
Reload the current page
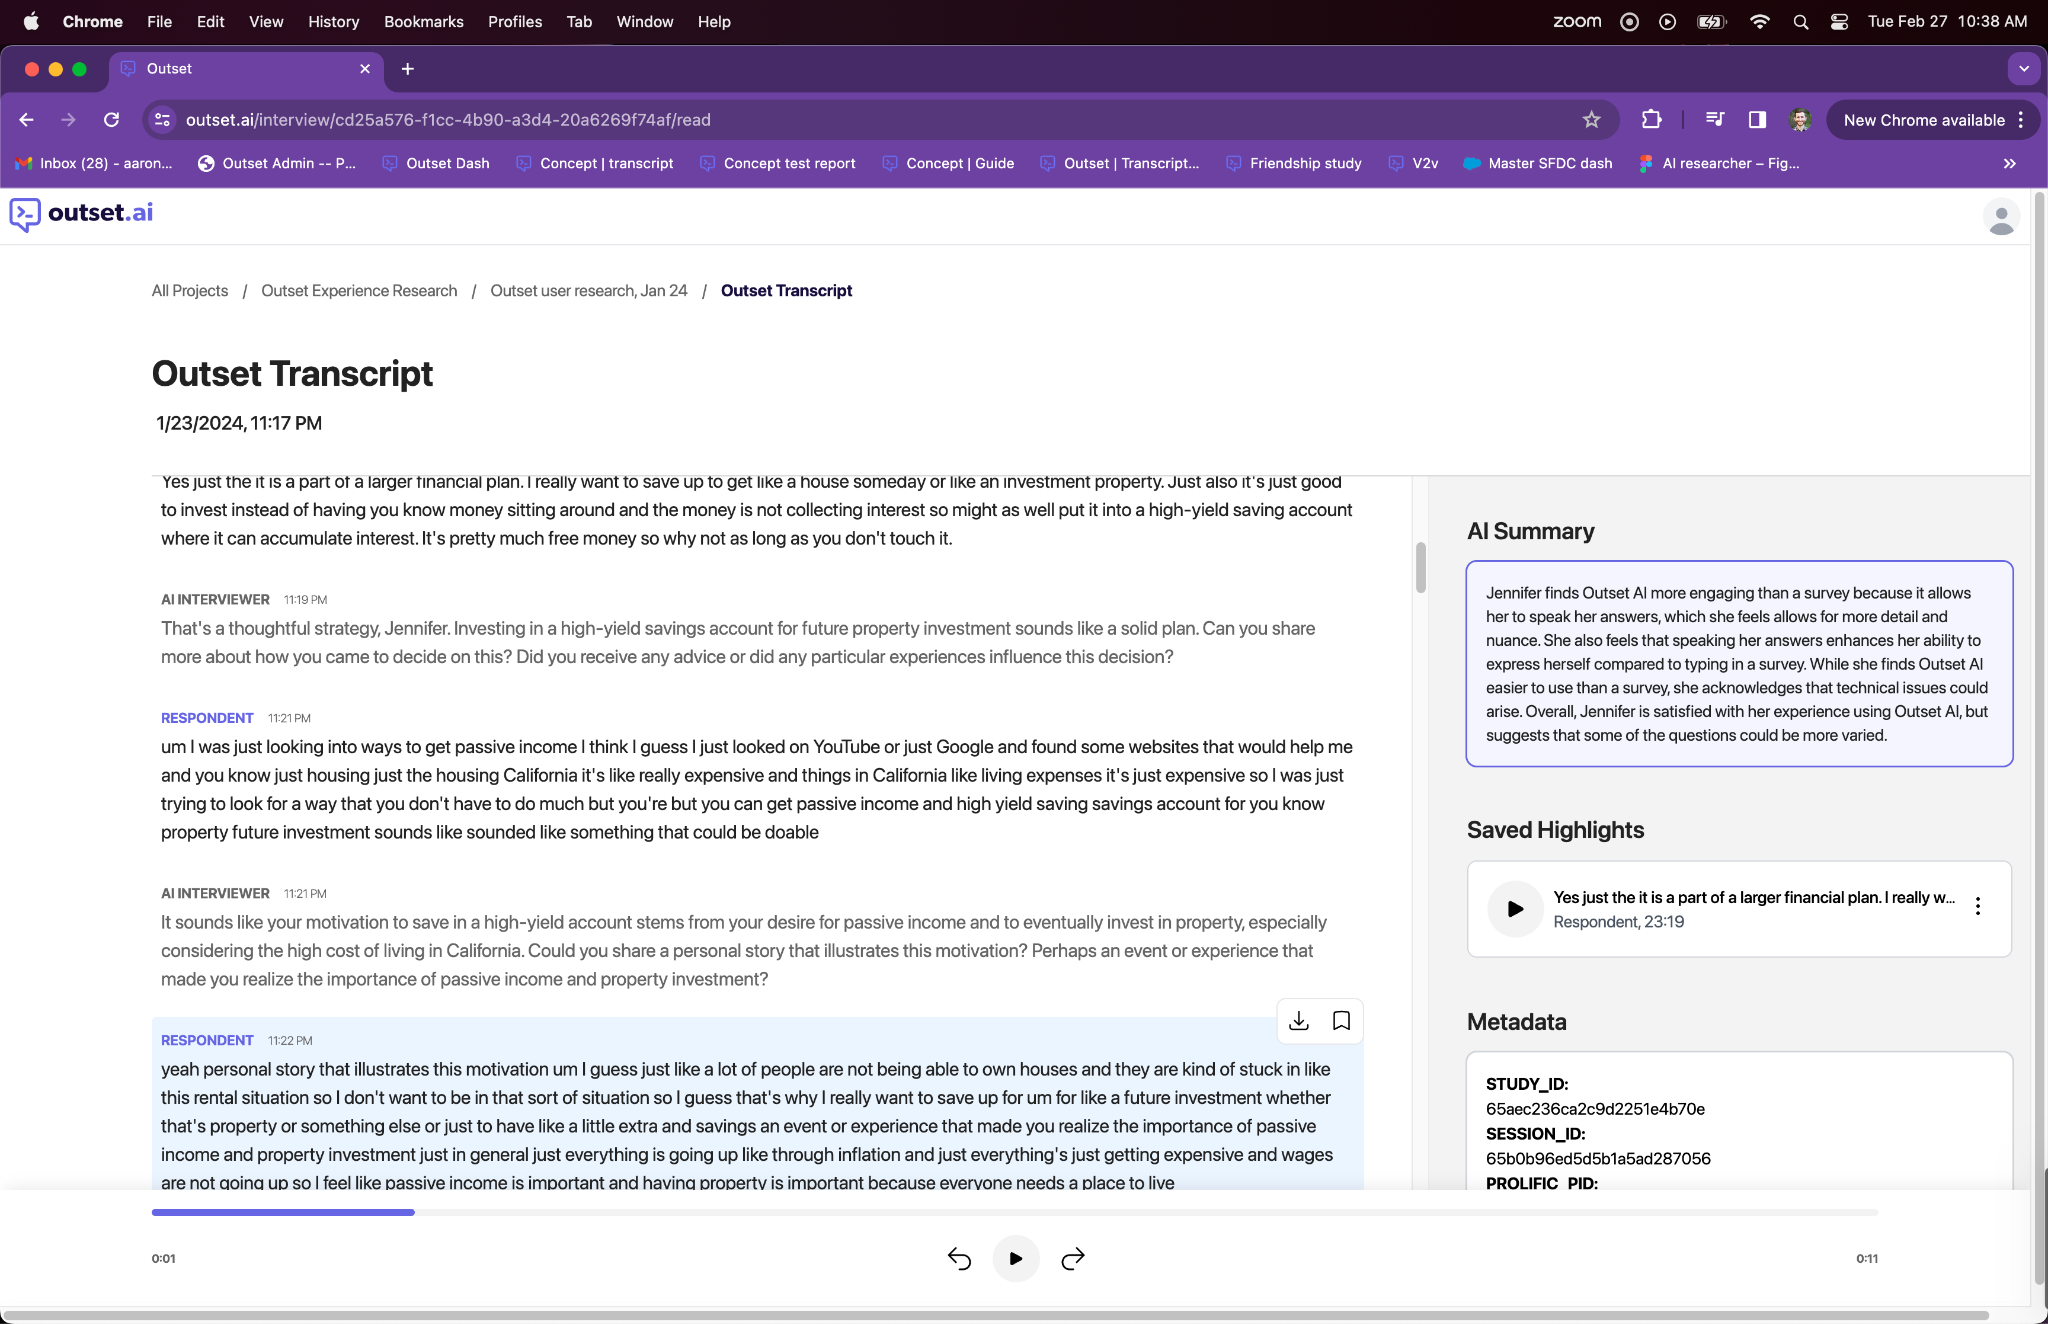click(111, 120)
